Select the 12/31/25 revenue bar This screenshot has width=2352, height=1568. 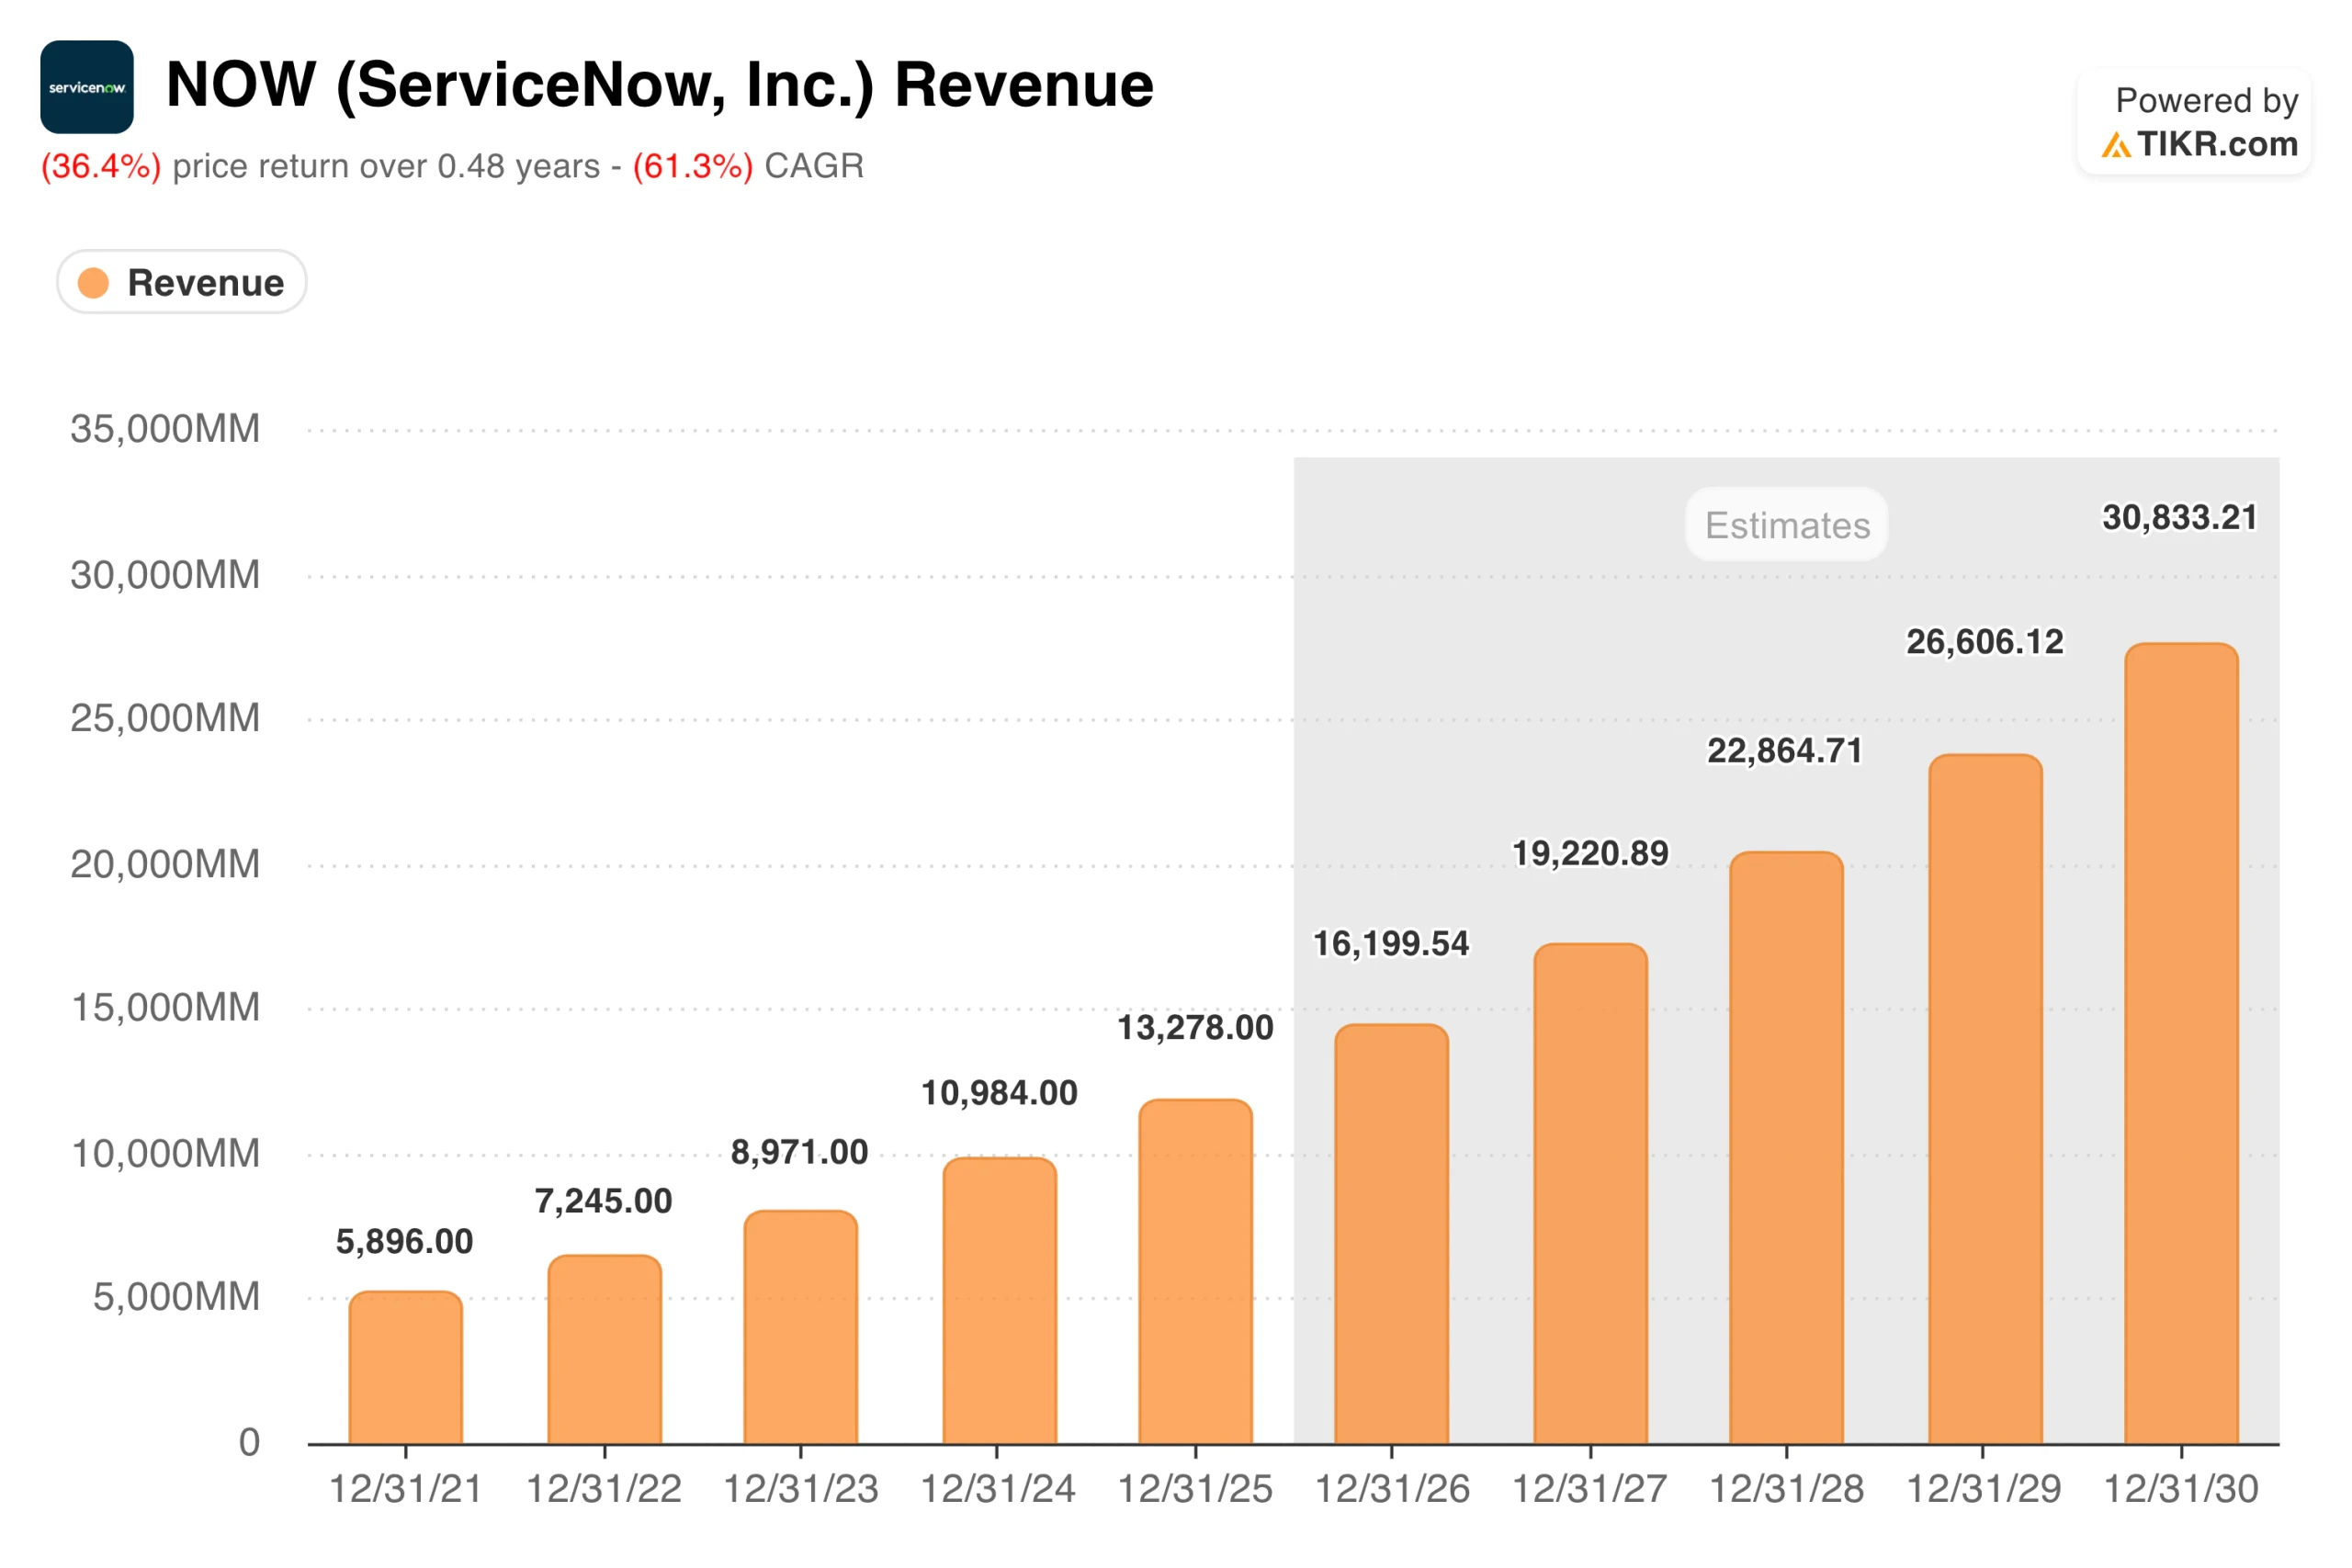tap(1196, 1272)
